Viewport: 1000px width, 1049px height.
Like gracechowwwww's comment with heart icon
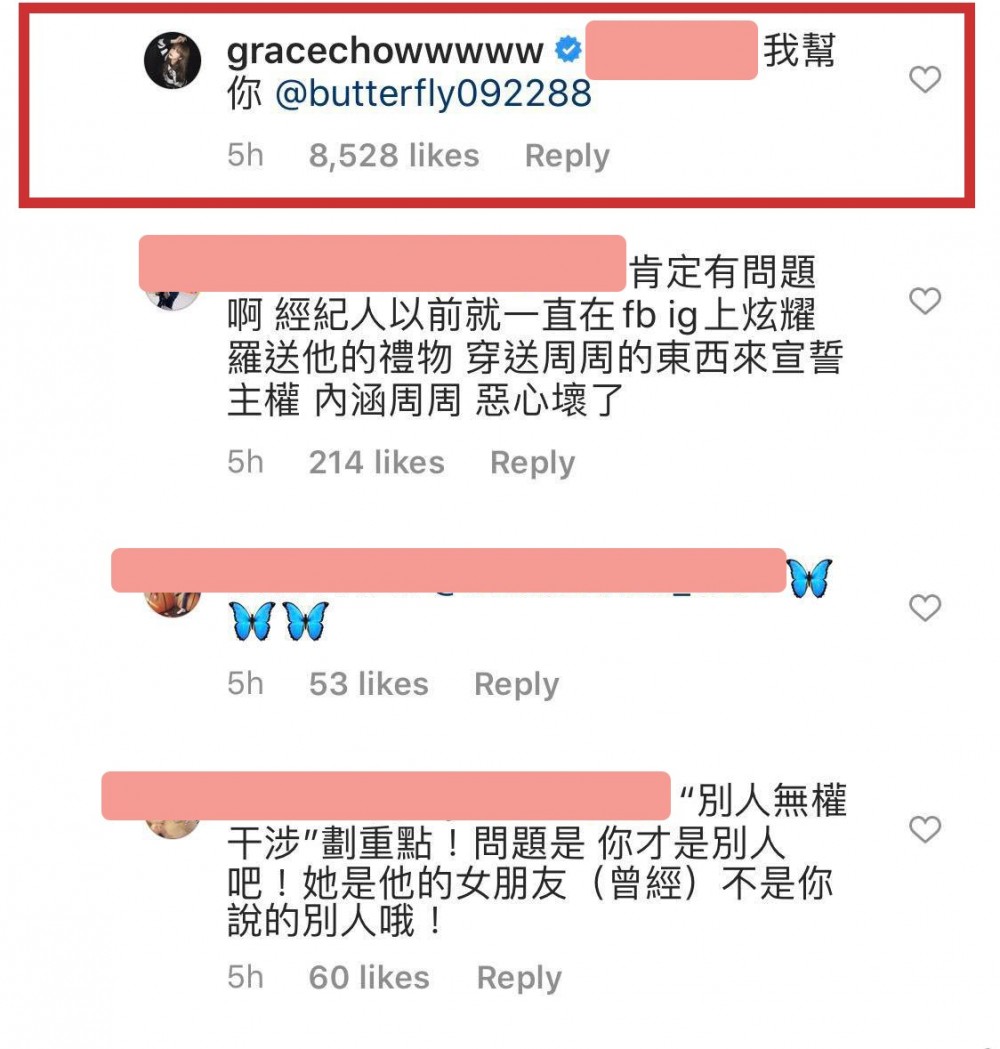tap(925, 80)
